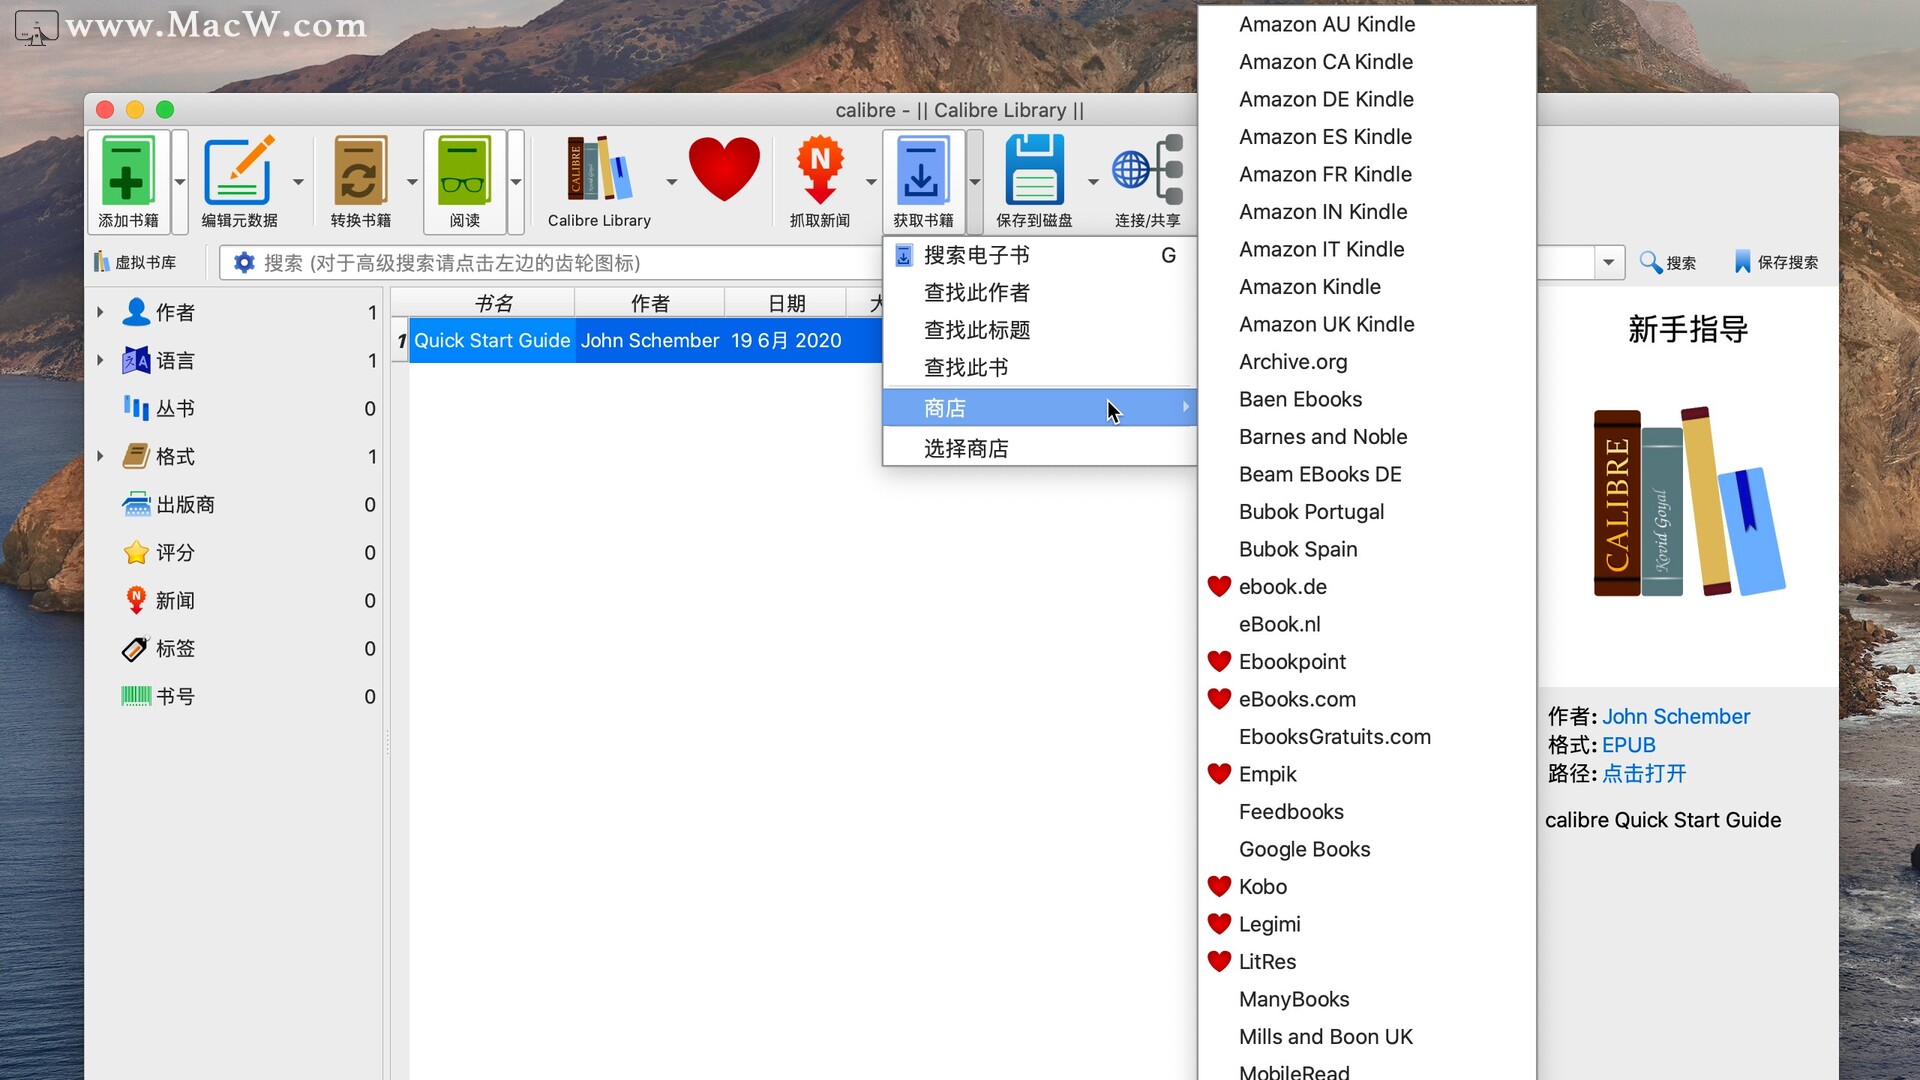Viewport: 1920px width, 1080px height.
Task: Select ManyBooks store entry
Action: tap(1366, 999)
